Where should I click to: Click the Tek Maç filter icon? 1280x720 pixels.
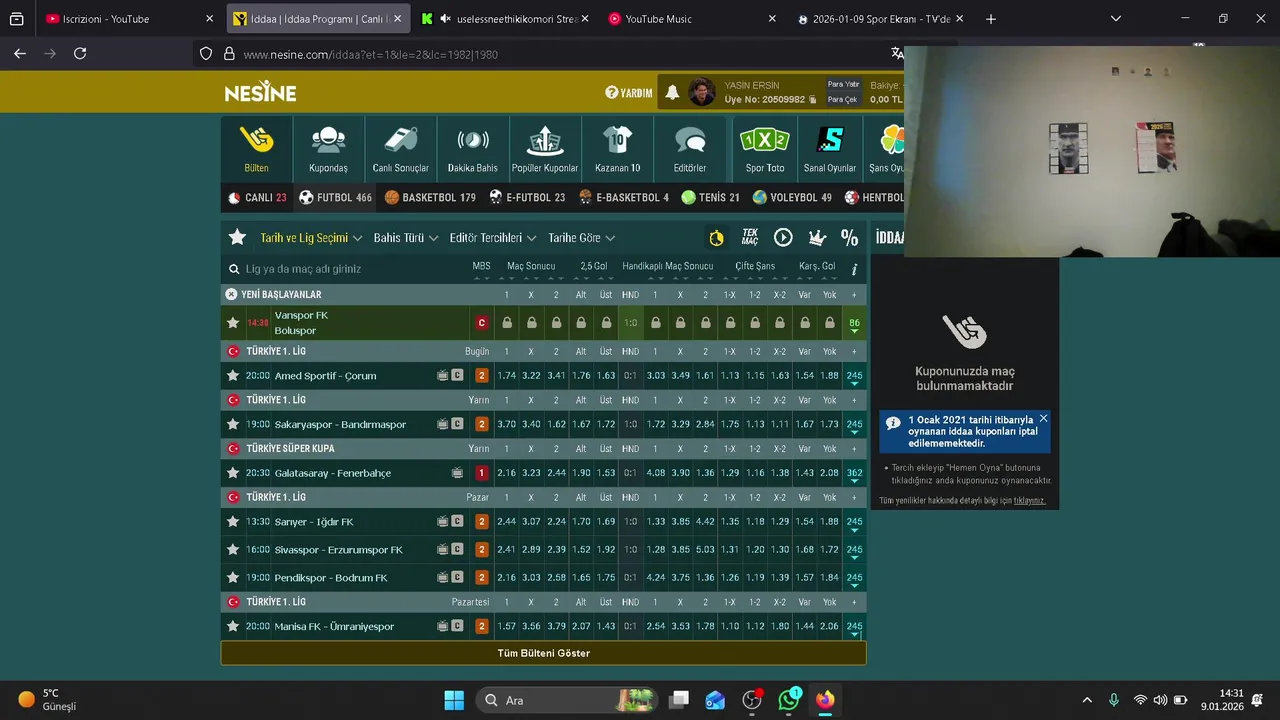pyautogui.click(x=750, y=237)
